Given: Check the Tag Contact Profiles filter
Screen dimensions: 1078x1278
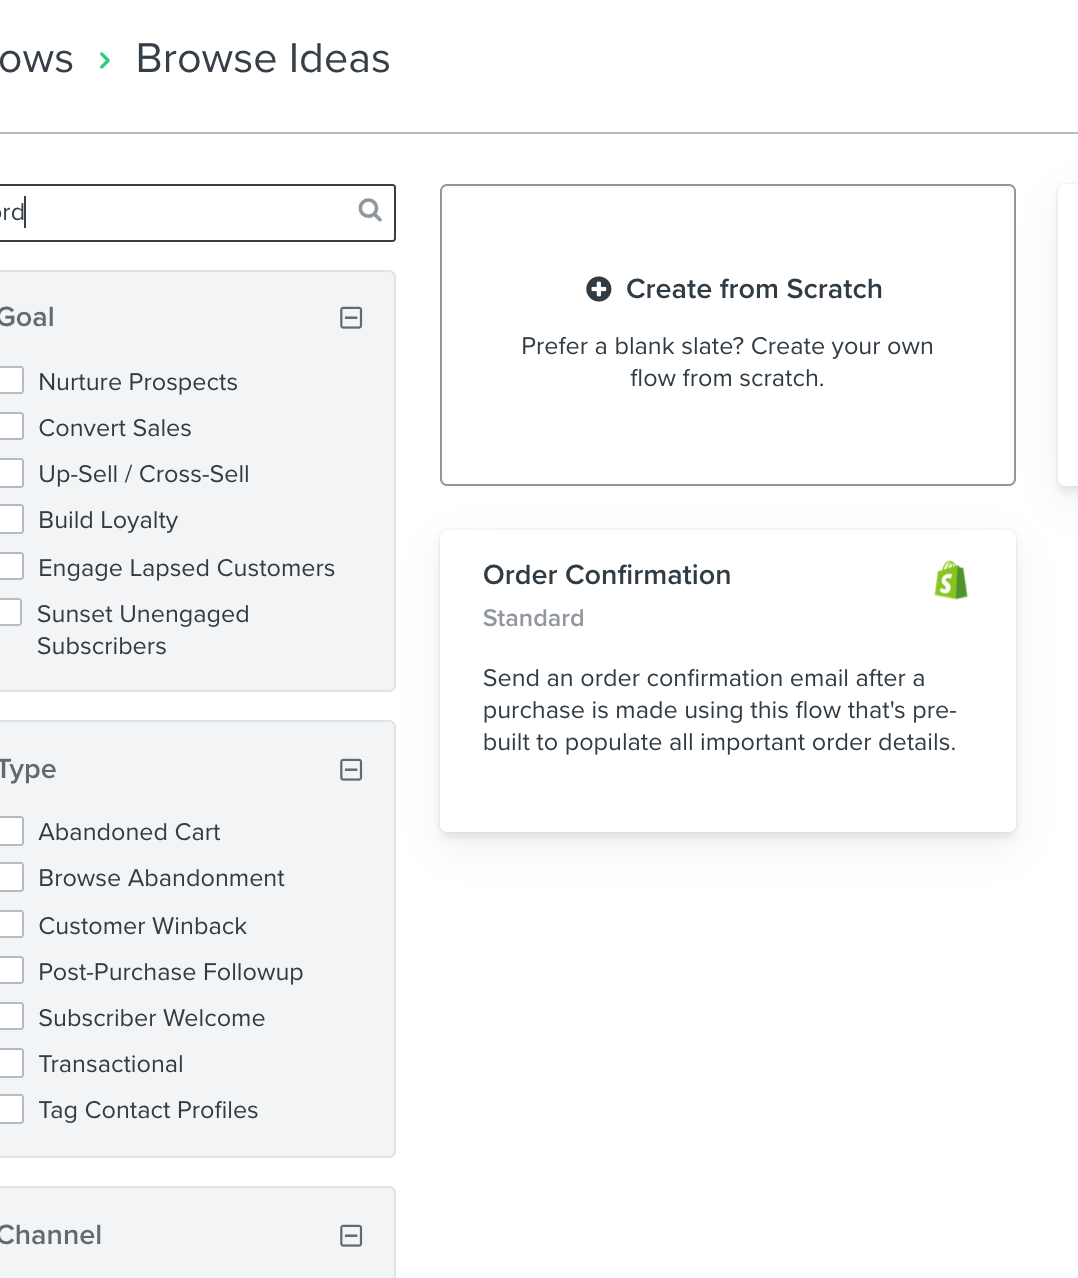Looking at the screenshot, I should 11,1108.
